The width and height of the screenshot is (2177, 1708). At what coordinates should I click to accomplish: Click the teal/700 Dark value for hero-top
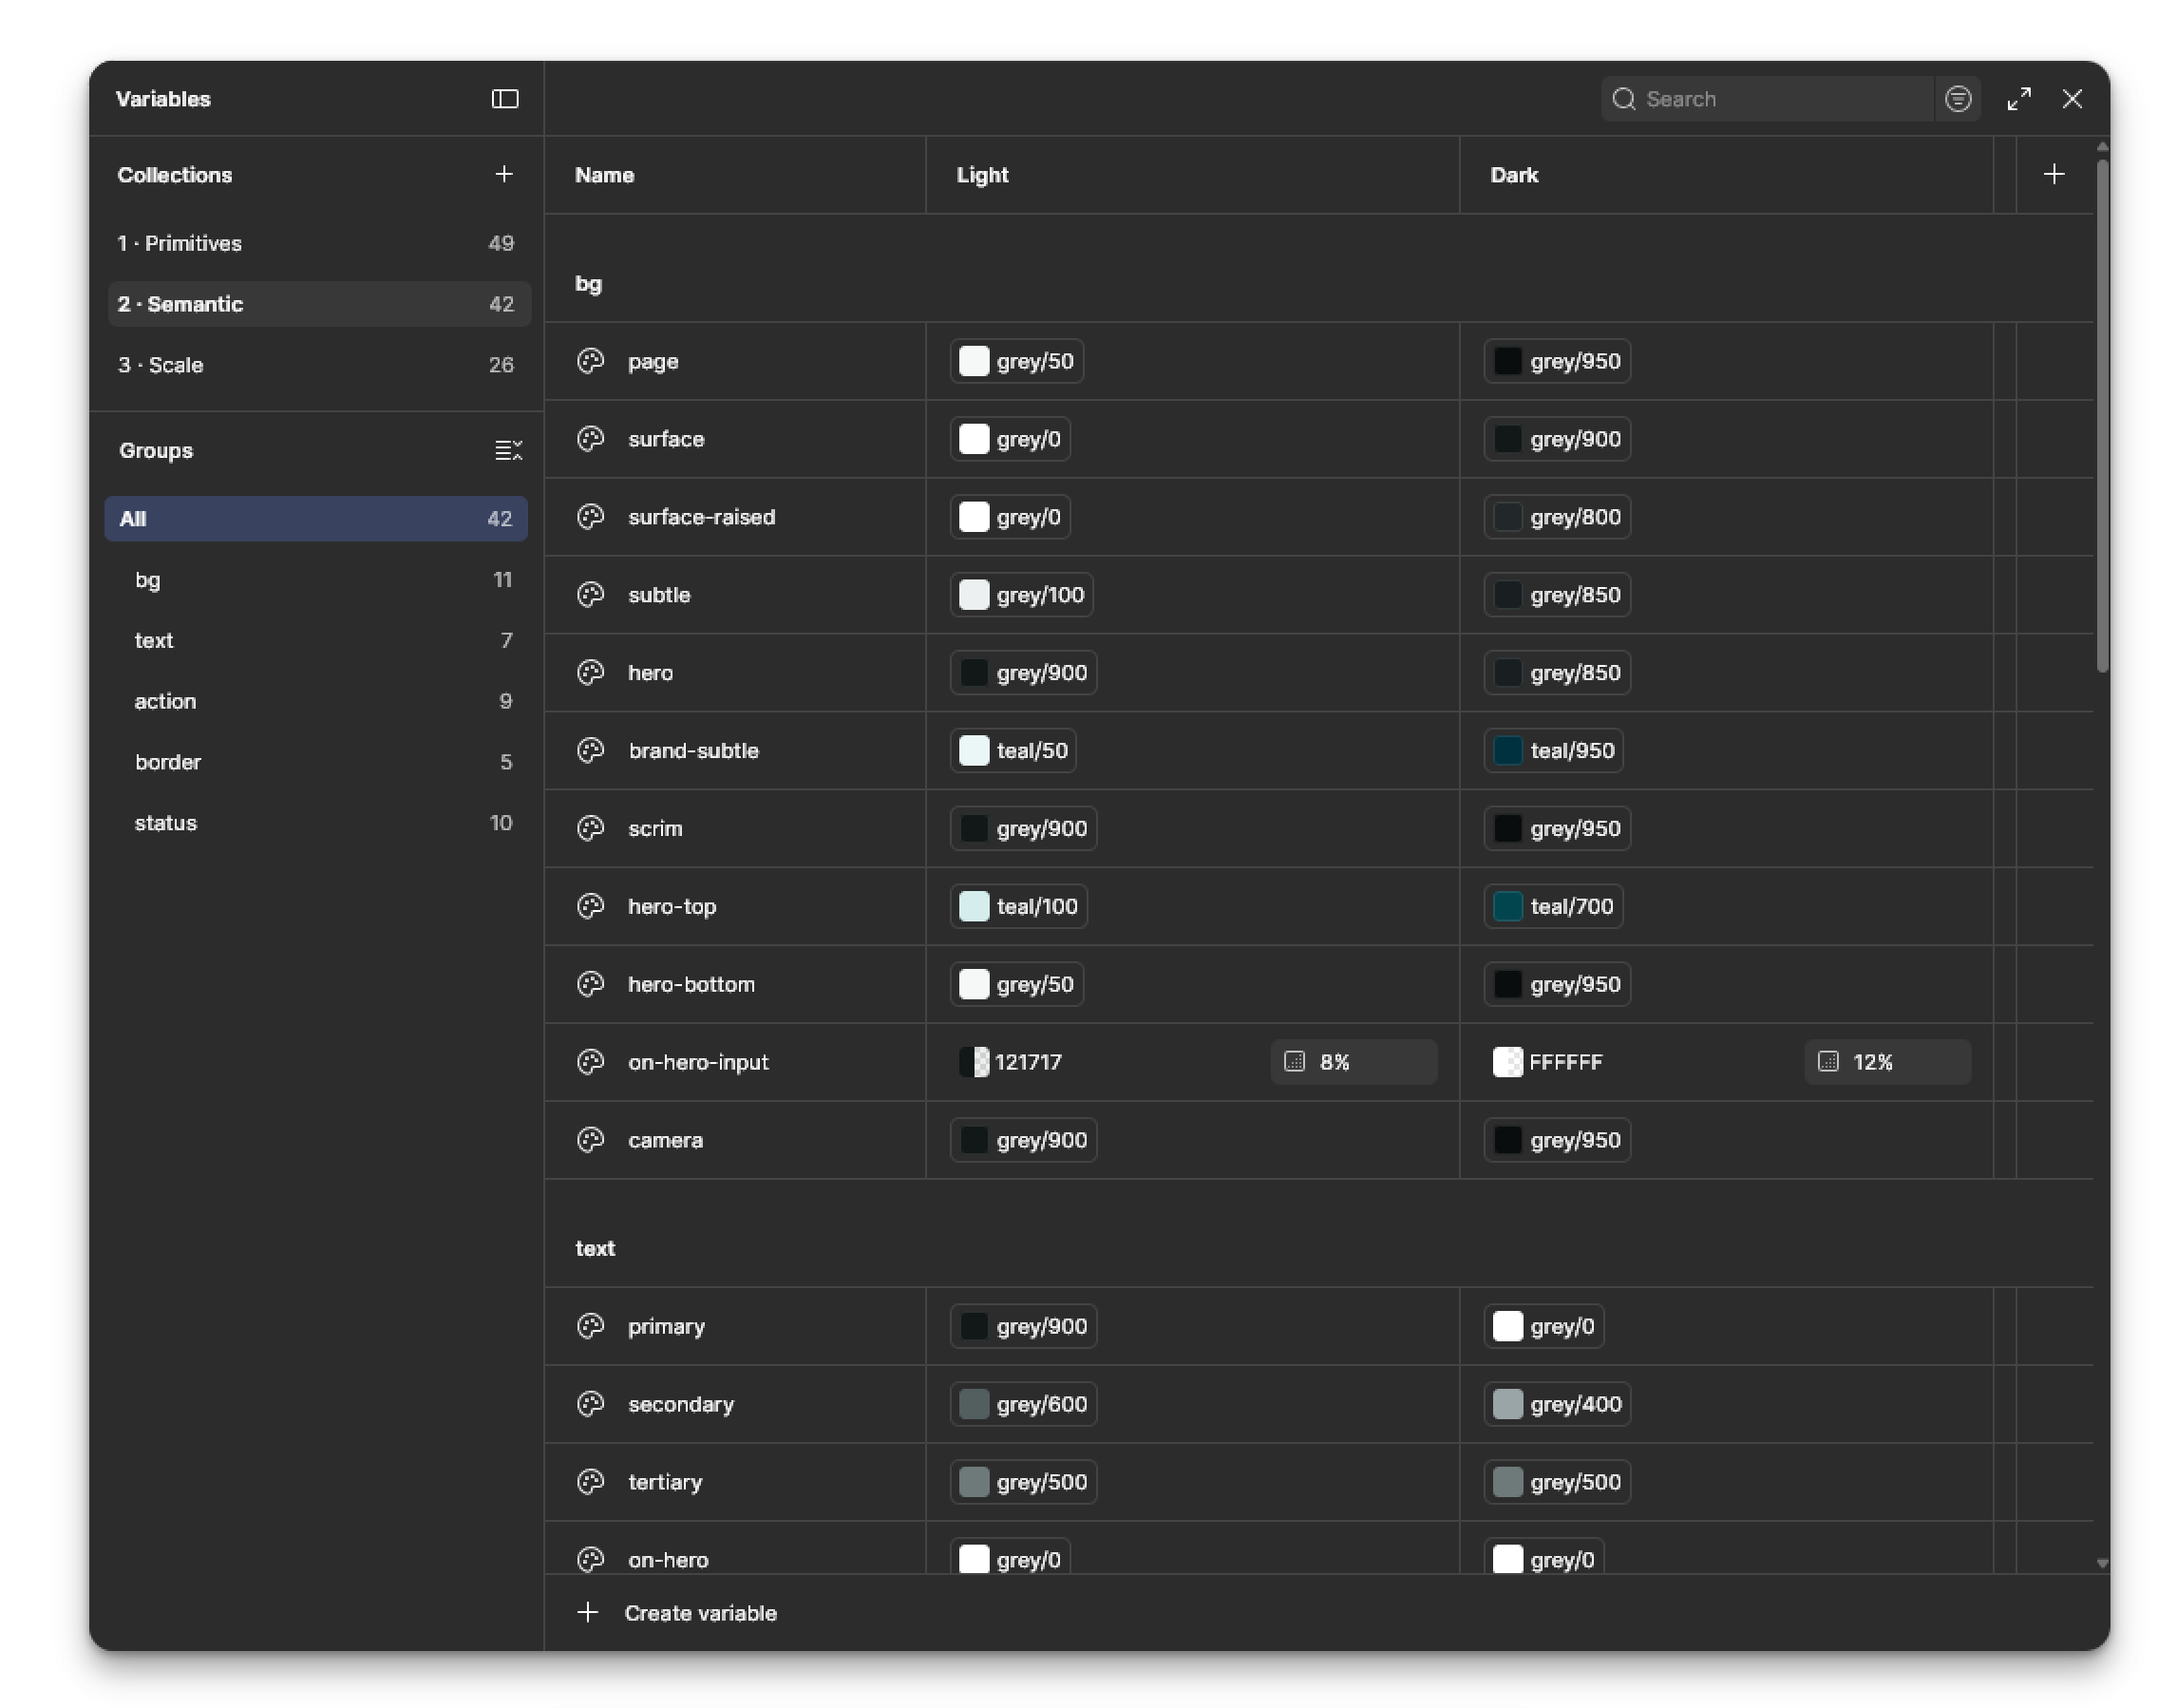point(1553,906)
